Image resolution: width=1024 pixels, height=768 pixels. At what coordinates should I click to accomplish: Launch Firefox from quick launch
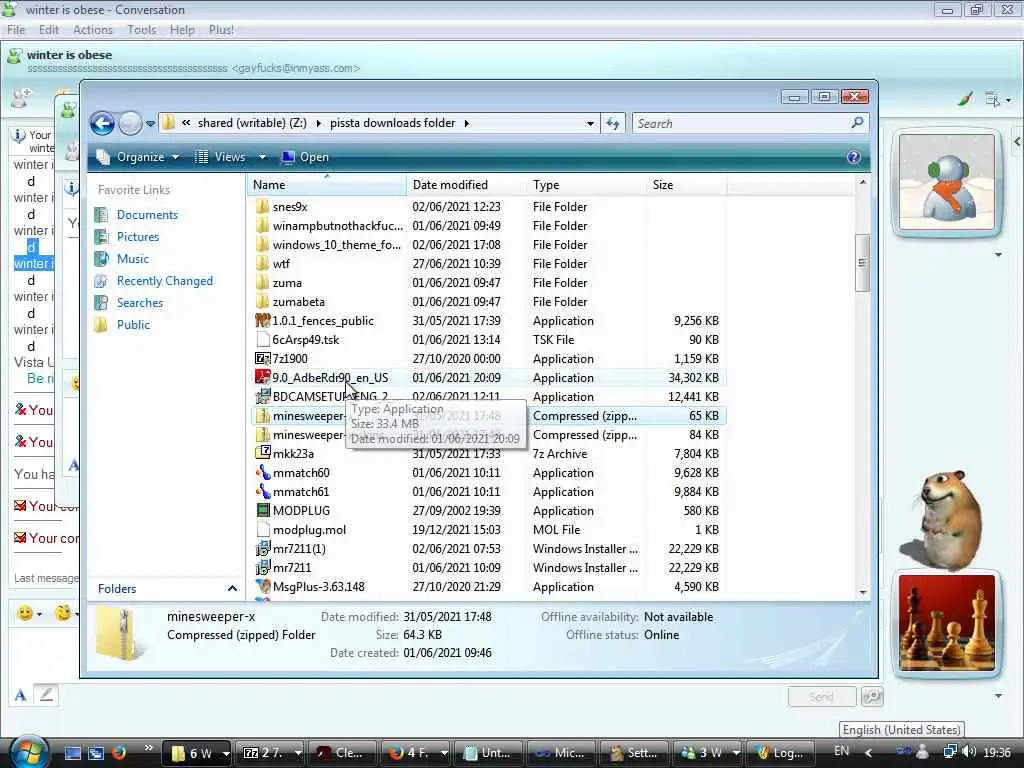pyautogui.click(x=119, y=752)
